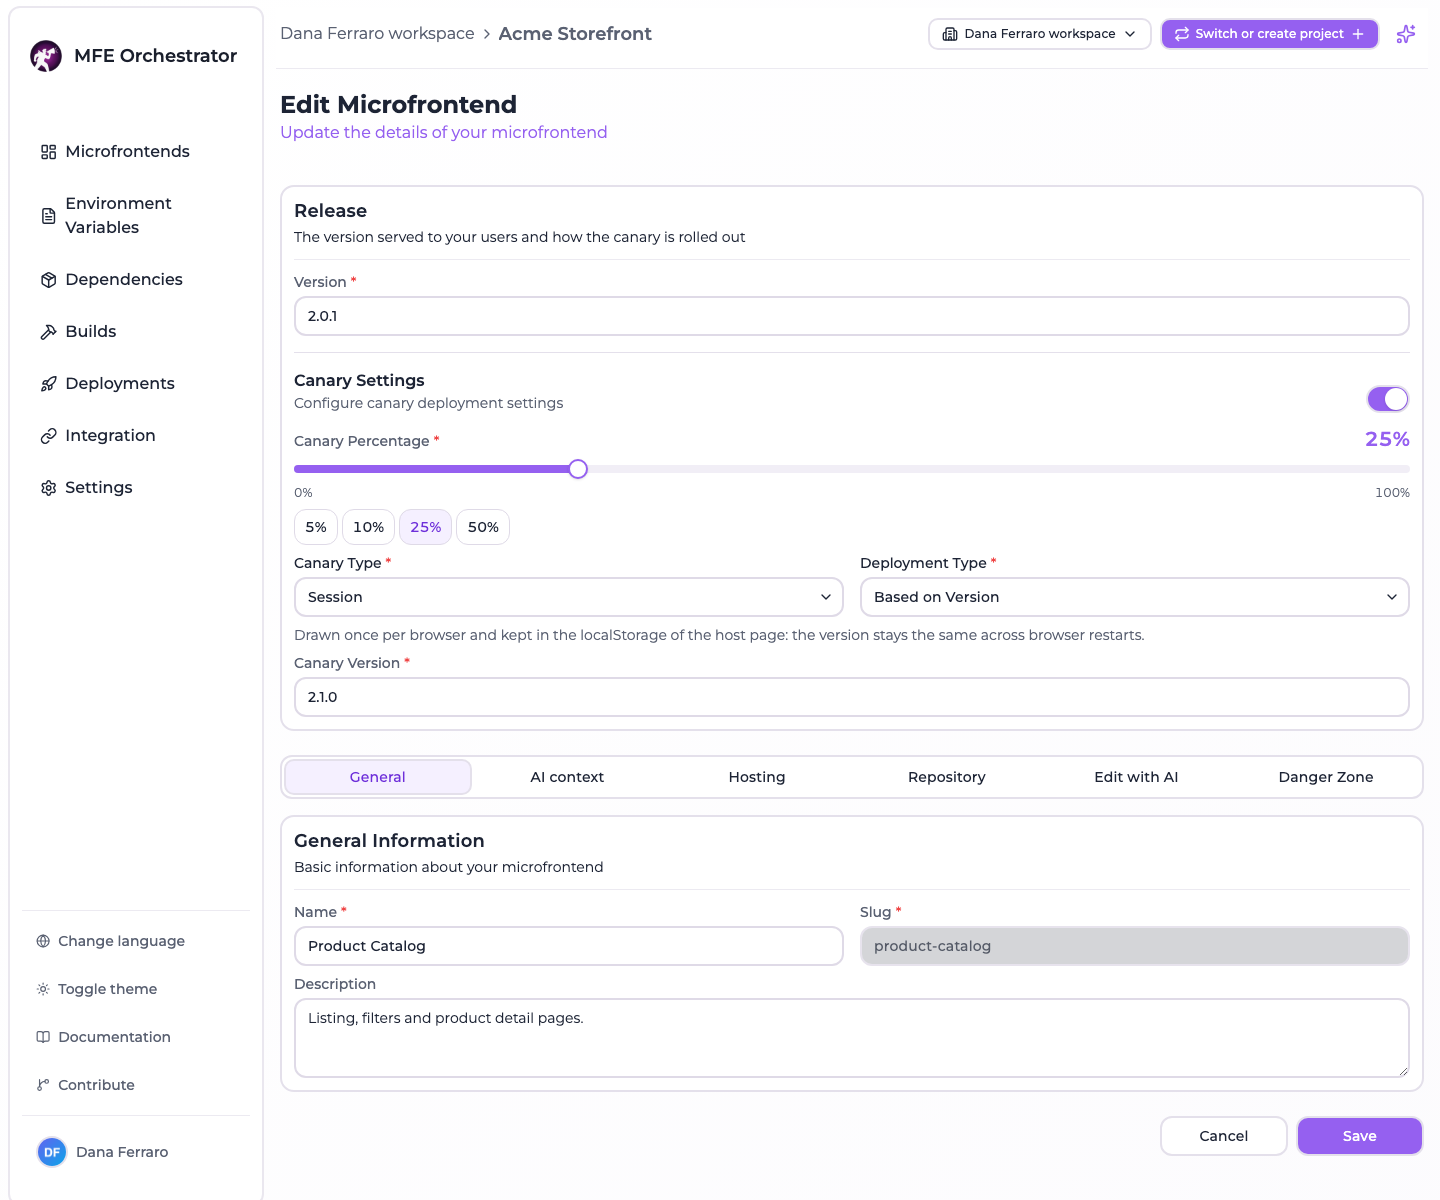Toggle the Canary Settings switch off
This screenshot has height=1200, width=1440.
click(x=1388, y=399)
